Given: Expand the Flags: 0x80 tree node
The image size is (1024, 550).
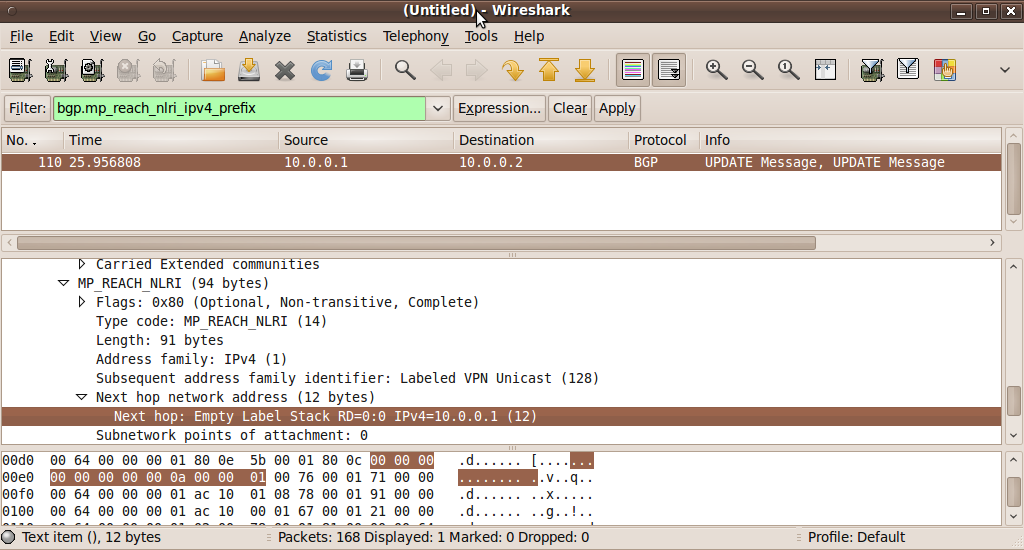Looking at the screenshot, I should pos(82,303).
